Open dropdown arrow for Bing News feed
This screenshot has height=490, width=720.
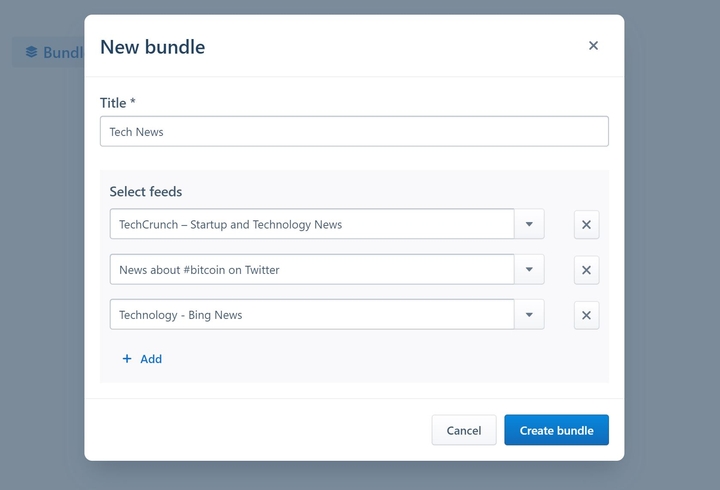pyautogui.click(x=529, y=315)
